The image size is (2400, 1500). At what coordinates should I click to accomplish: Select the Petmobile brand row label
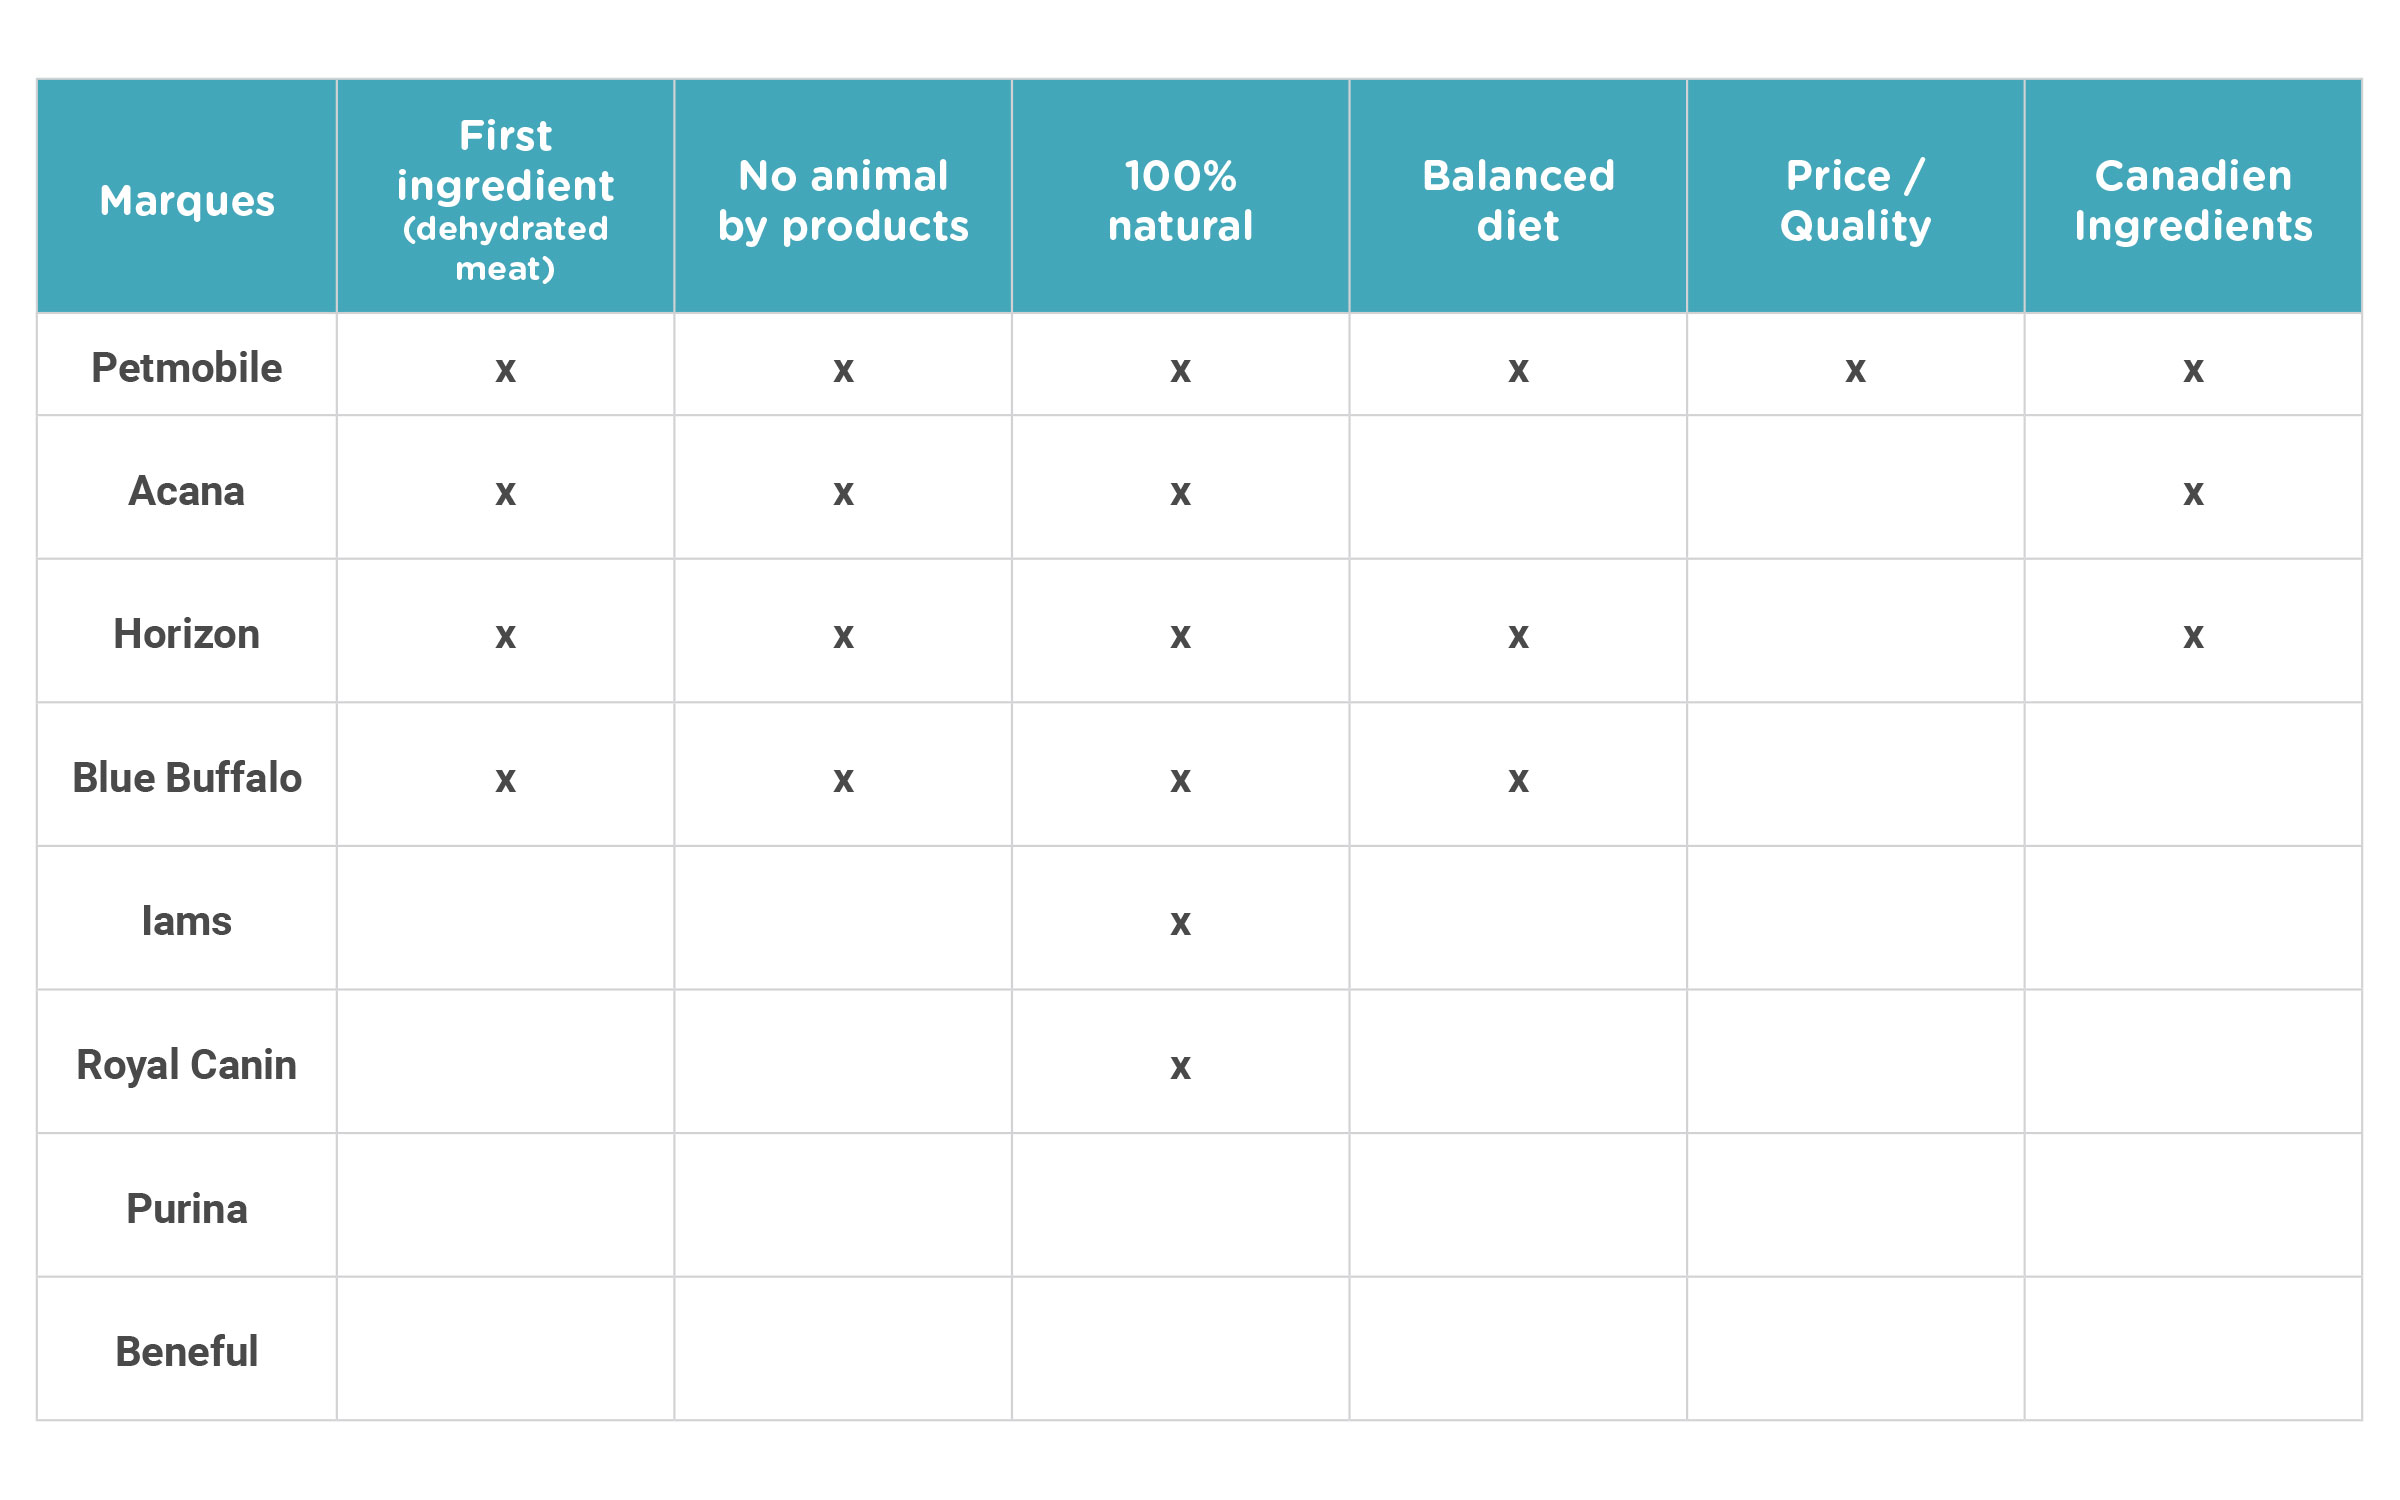pyautogui.click(x=187, y=367)
